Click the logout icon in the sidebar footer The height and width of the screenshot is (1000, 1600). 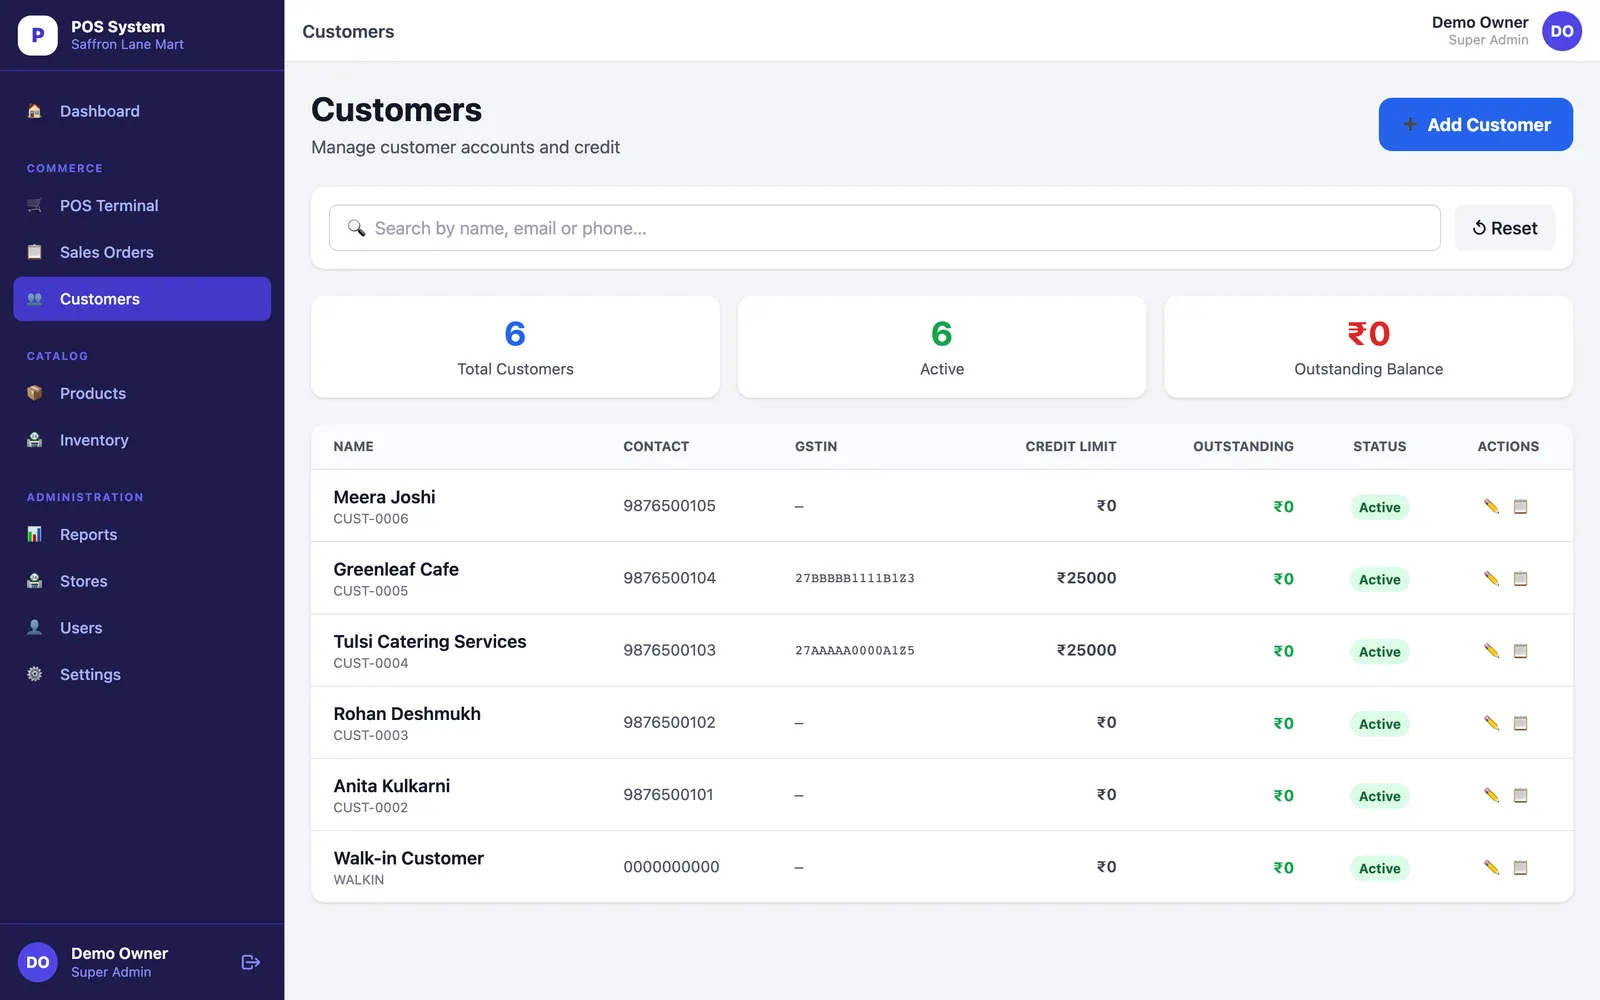coord(251,962)
